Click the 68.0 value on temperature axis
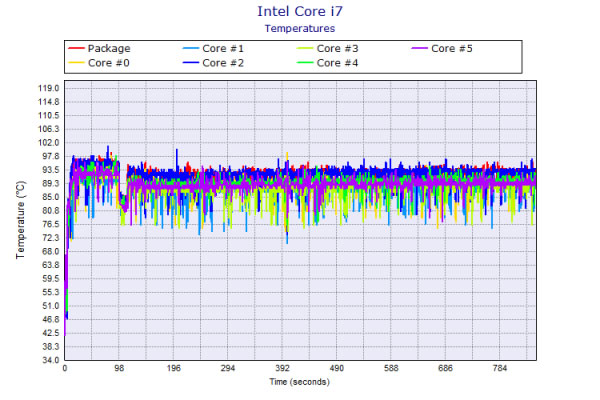This screenshot has width=600, height=400. point(50,251)
